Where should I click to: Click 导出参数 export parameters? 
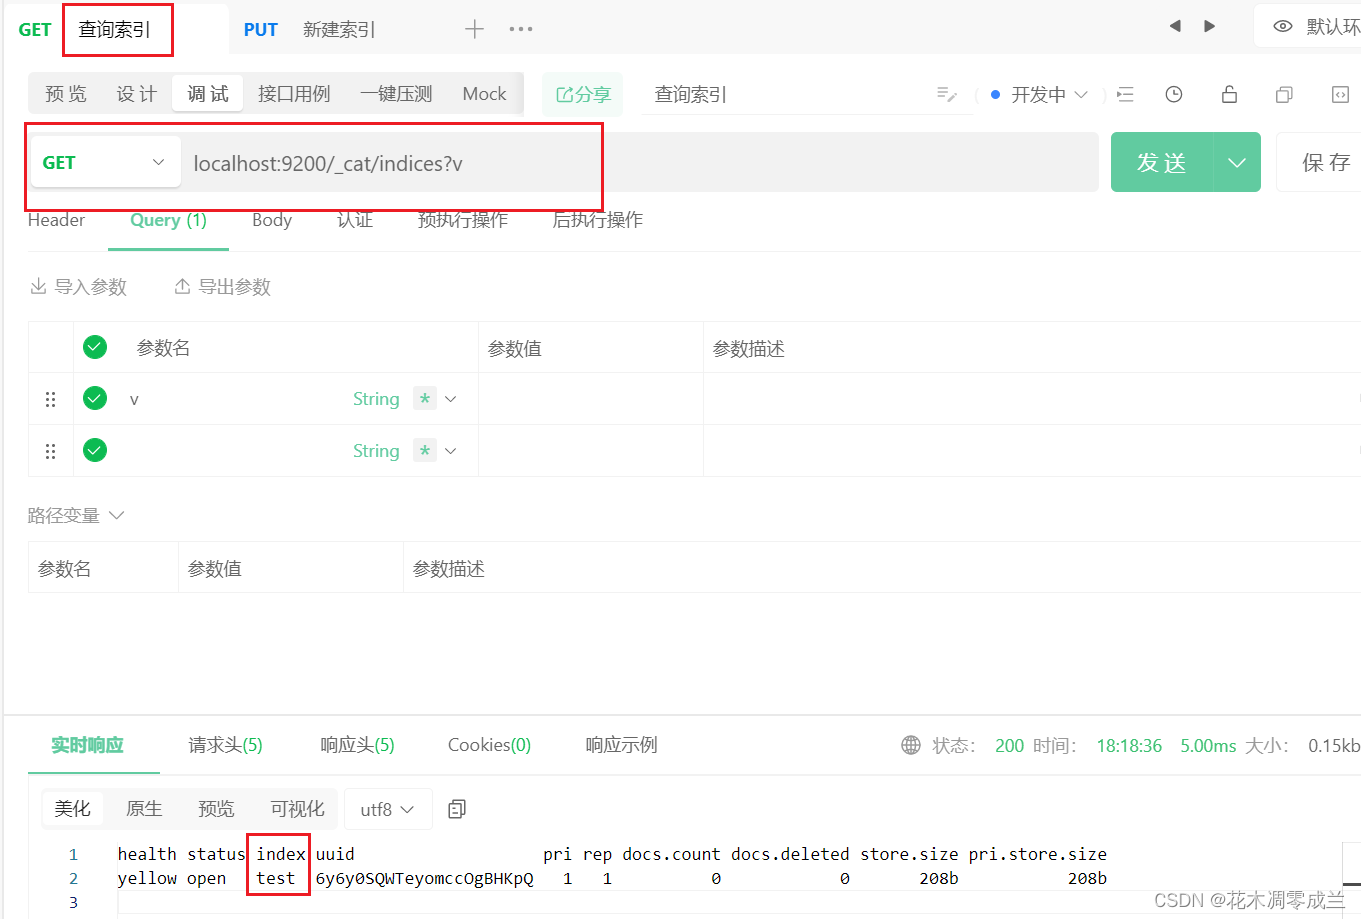click(x=223, y=287)
